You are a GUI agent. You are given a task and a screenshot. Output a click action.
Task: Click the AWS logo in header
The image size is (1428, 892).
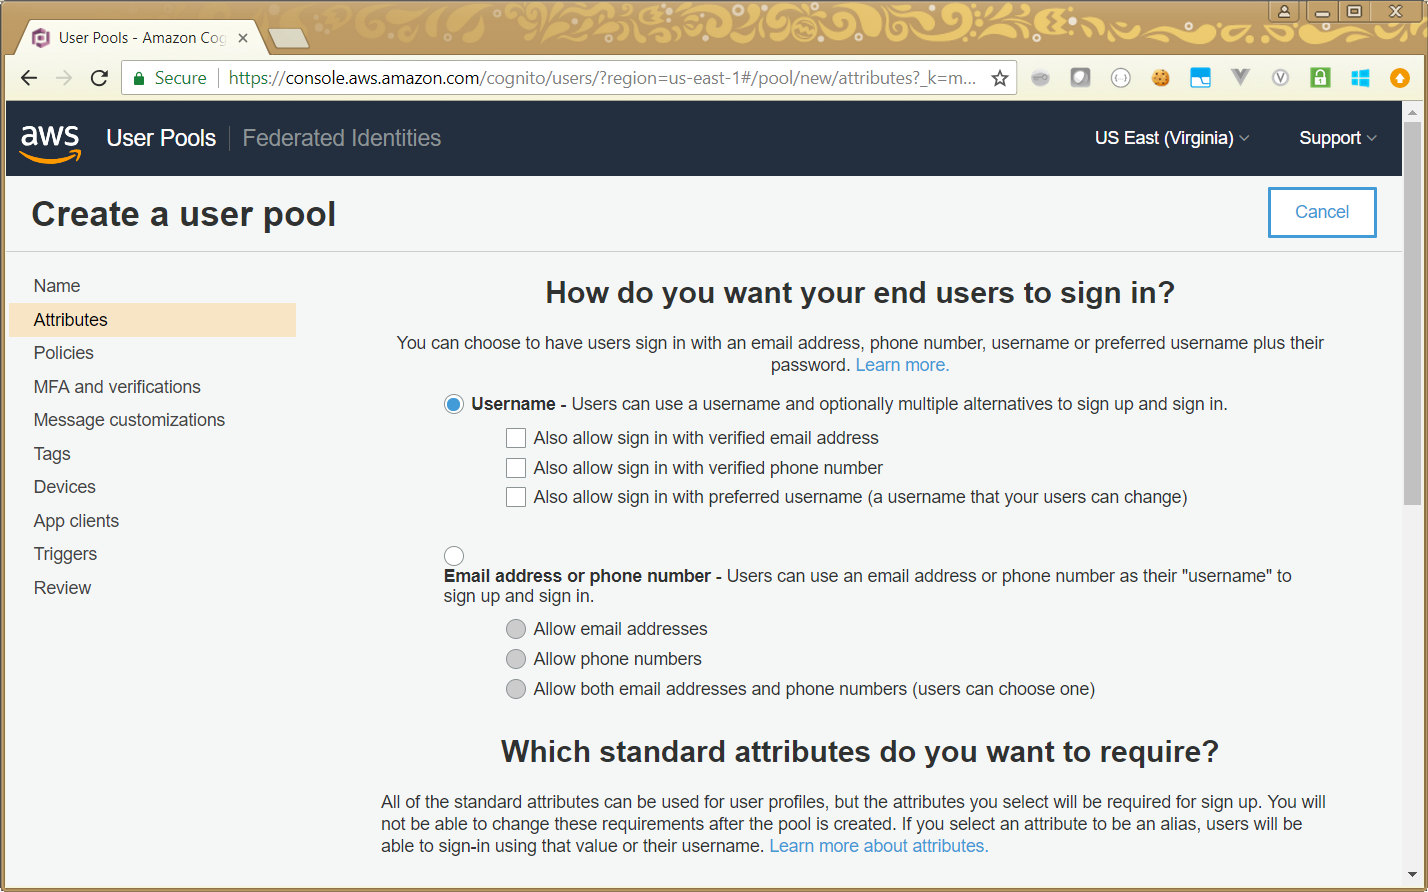click(50, 140)
